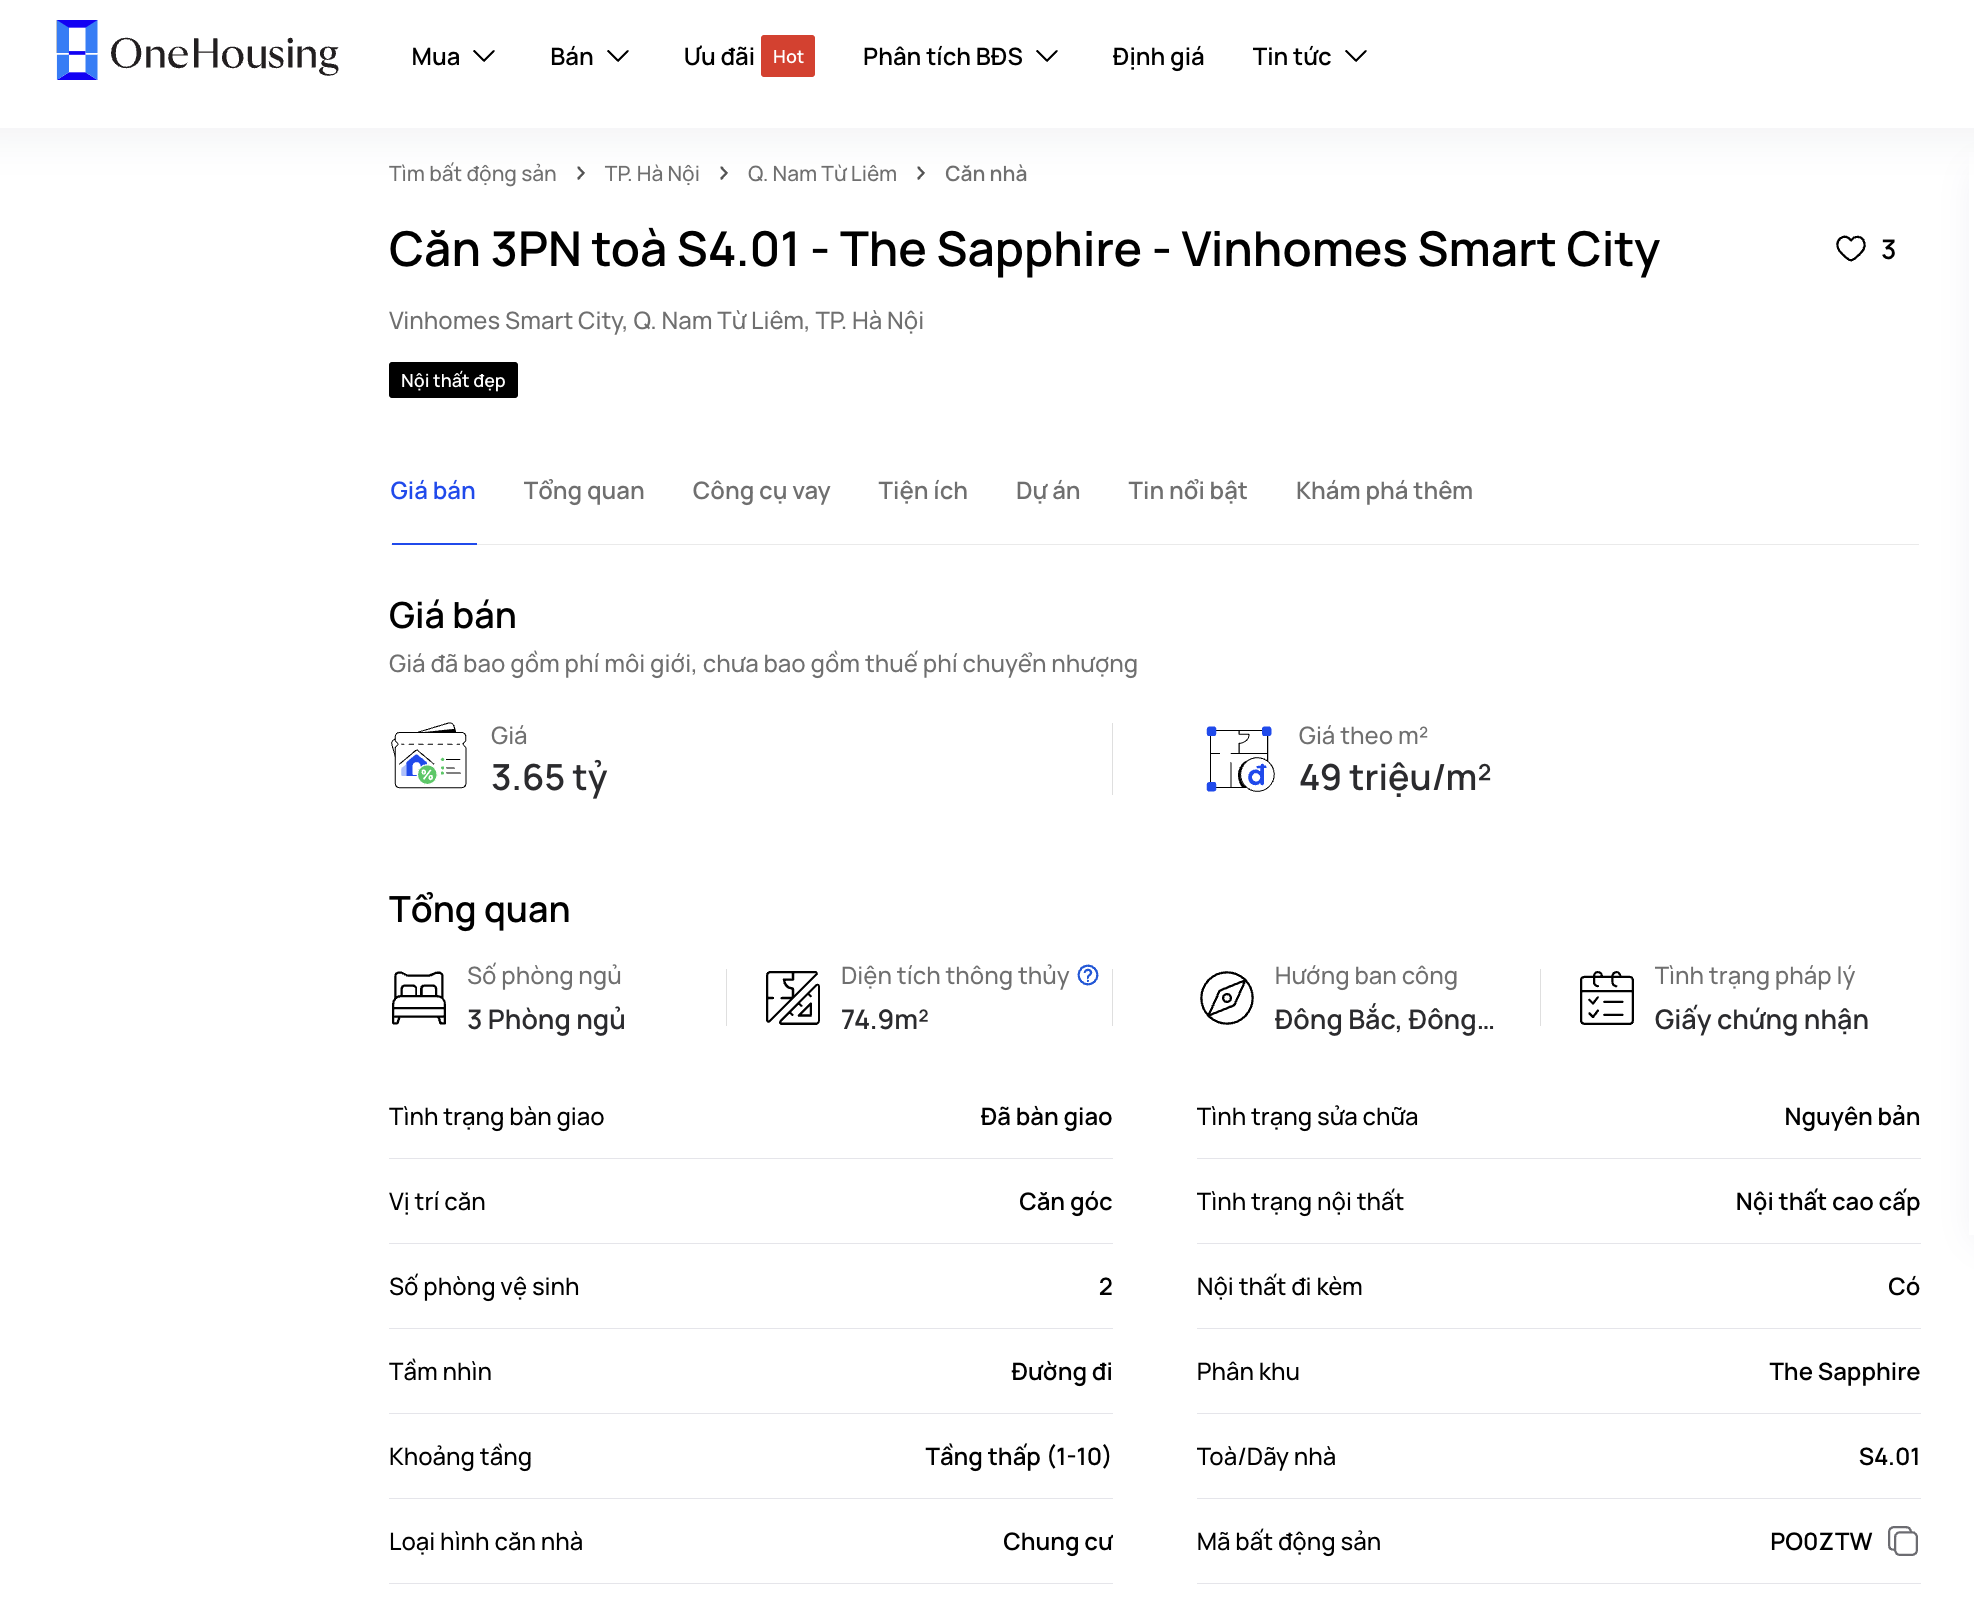This screenshot has height=1602, width=1974.
Task: Click the Giá bán section heading
Action: pos(452,615)
